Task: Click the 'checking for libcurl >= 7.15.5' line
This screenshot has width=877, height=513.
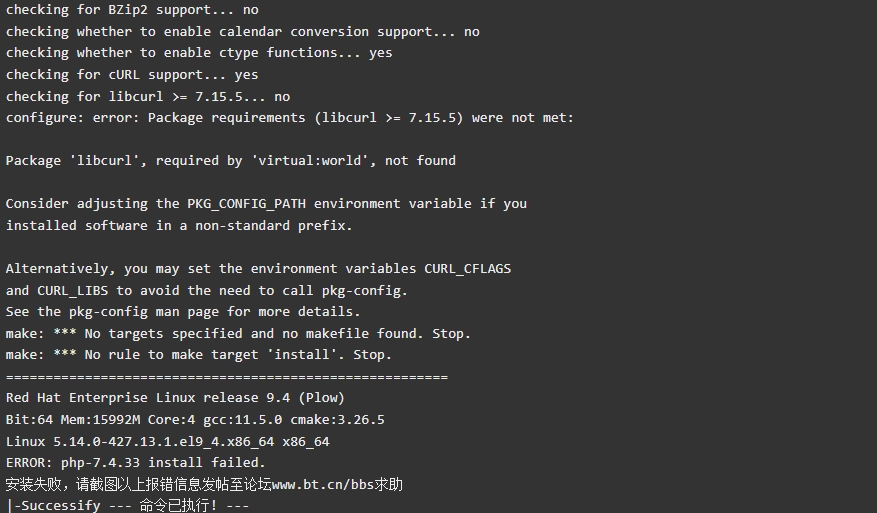Action: pos(148,97)
